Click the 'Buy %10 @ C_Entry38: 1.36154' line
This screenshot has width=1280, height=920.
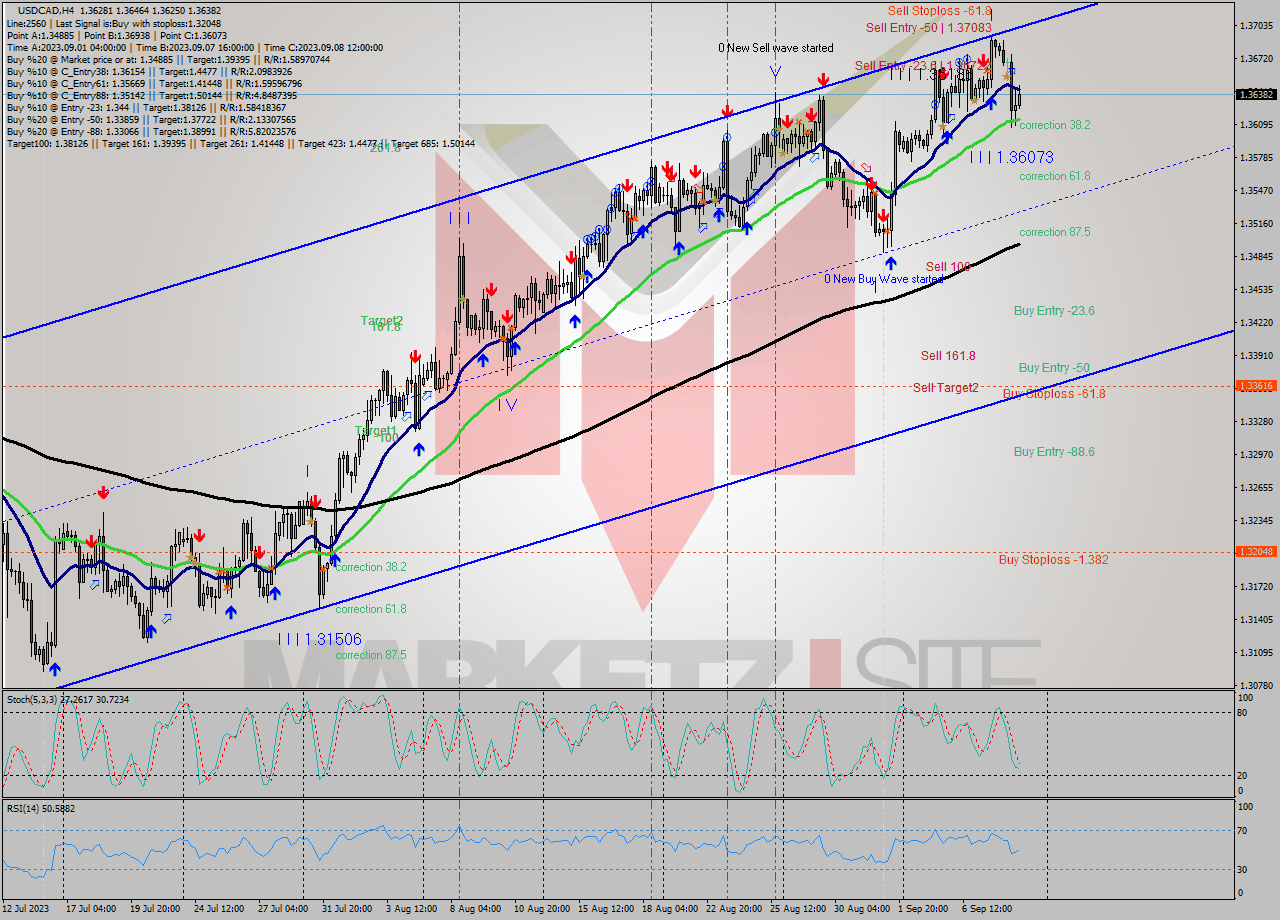(x=150, y=71)
